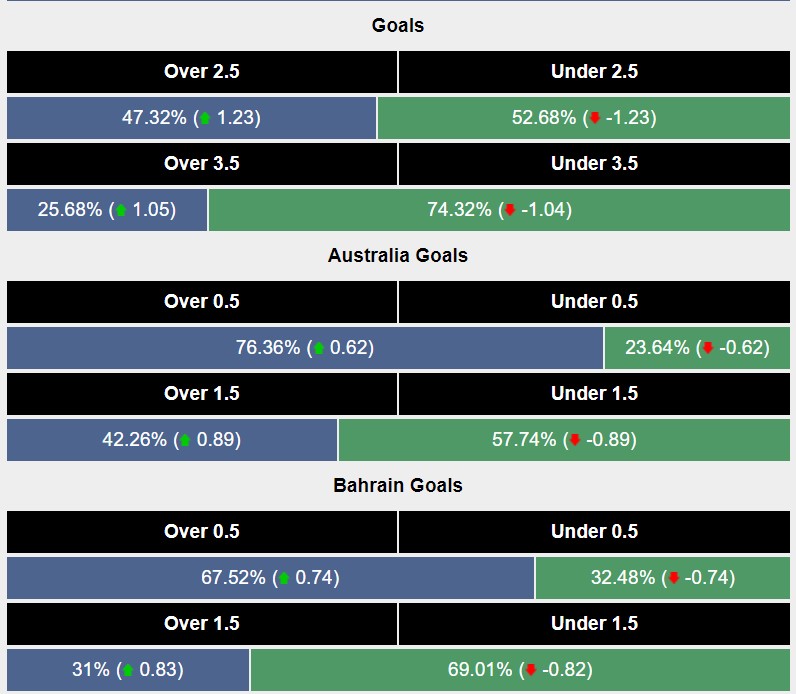Click red down arrow beside 69.01%

click(531, 670)
